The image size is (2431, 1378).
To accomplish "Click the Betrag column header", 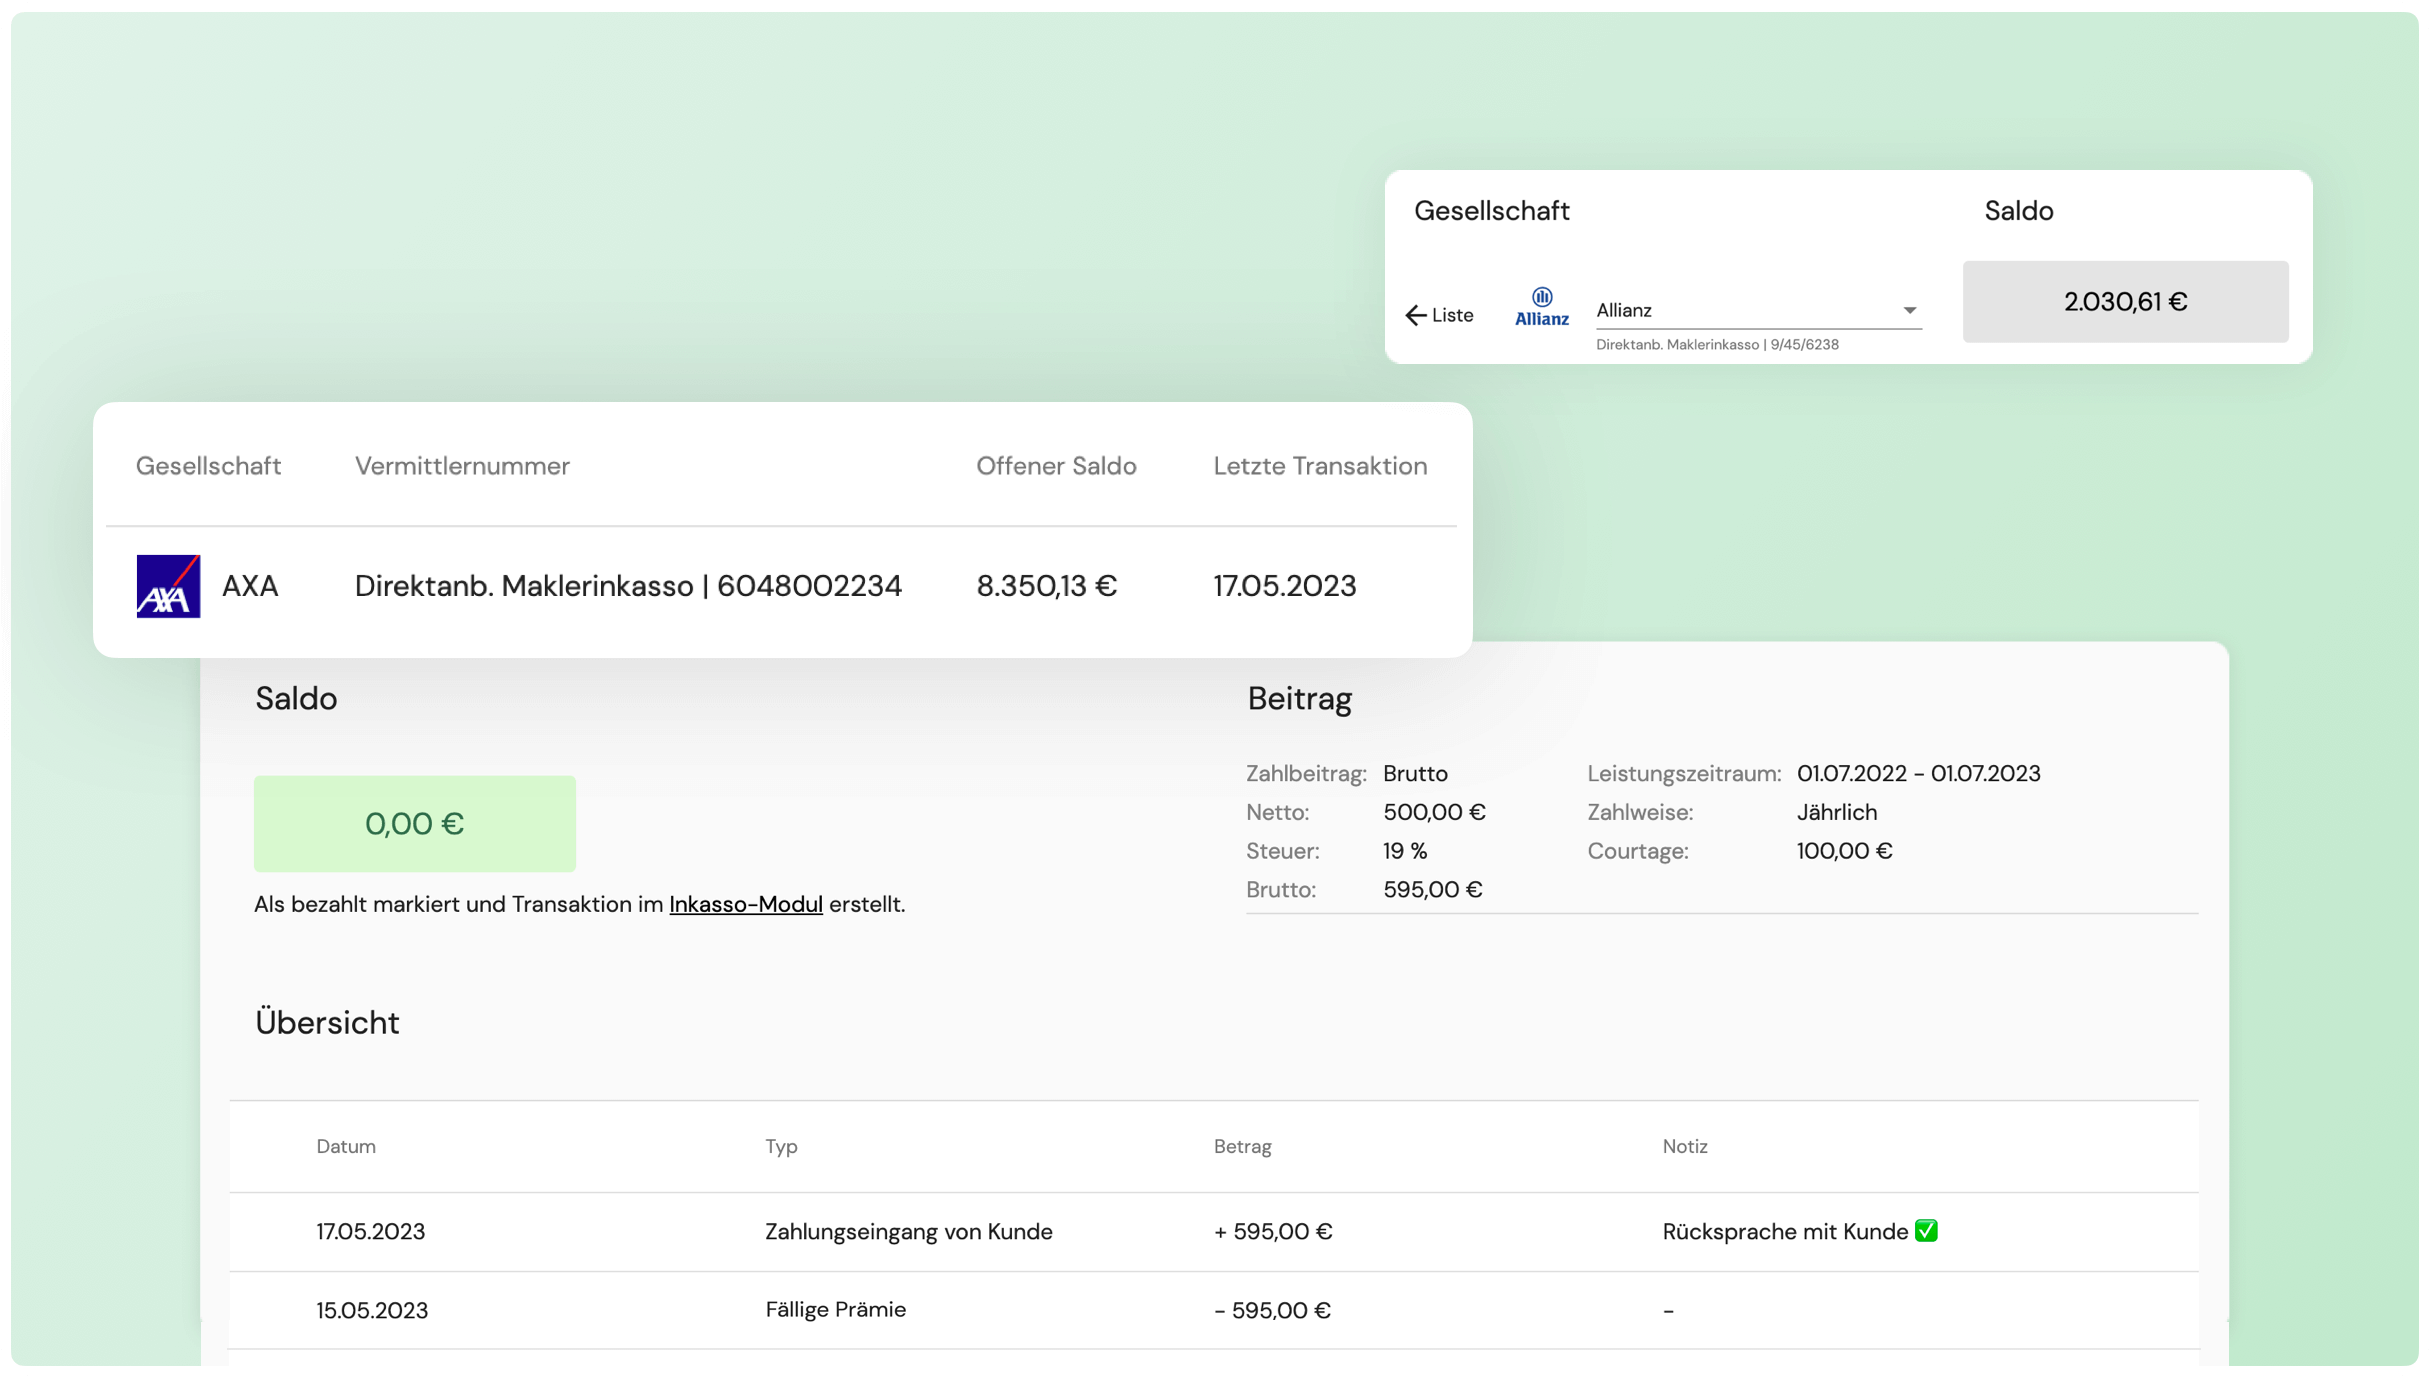I will (1242, 1147).
